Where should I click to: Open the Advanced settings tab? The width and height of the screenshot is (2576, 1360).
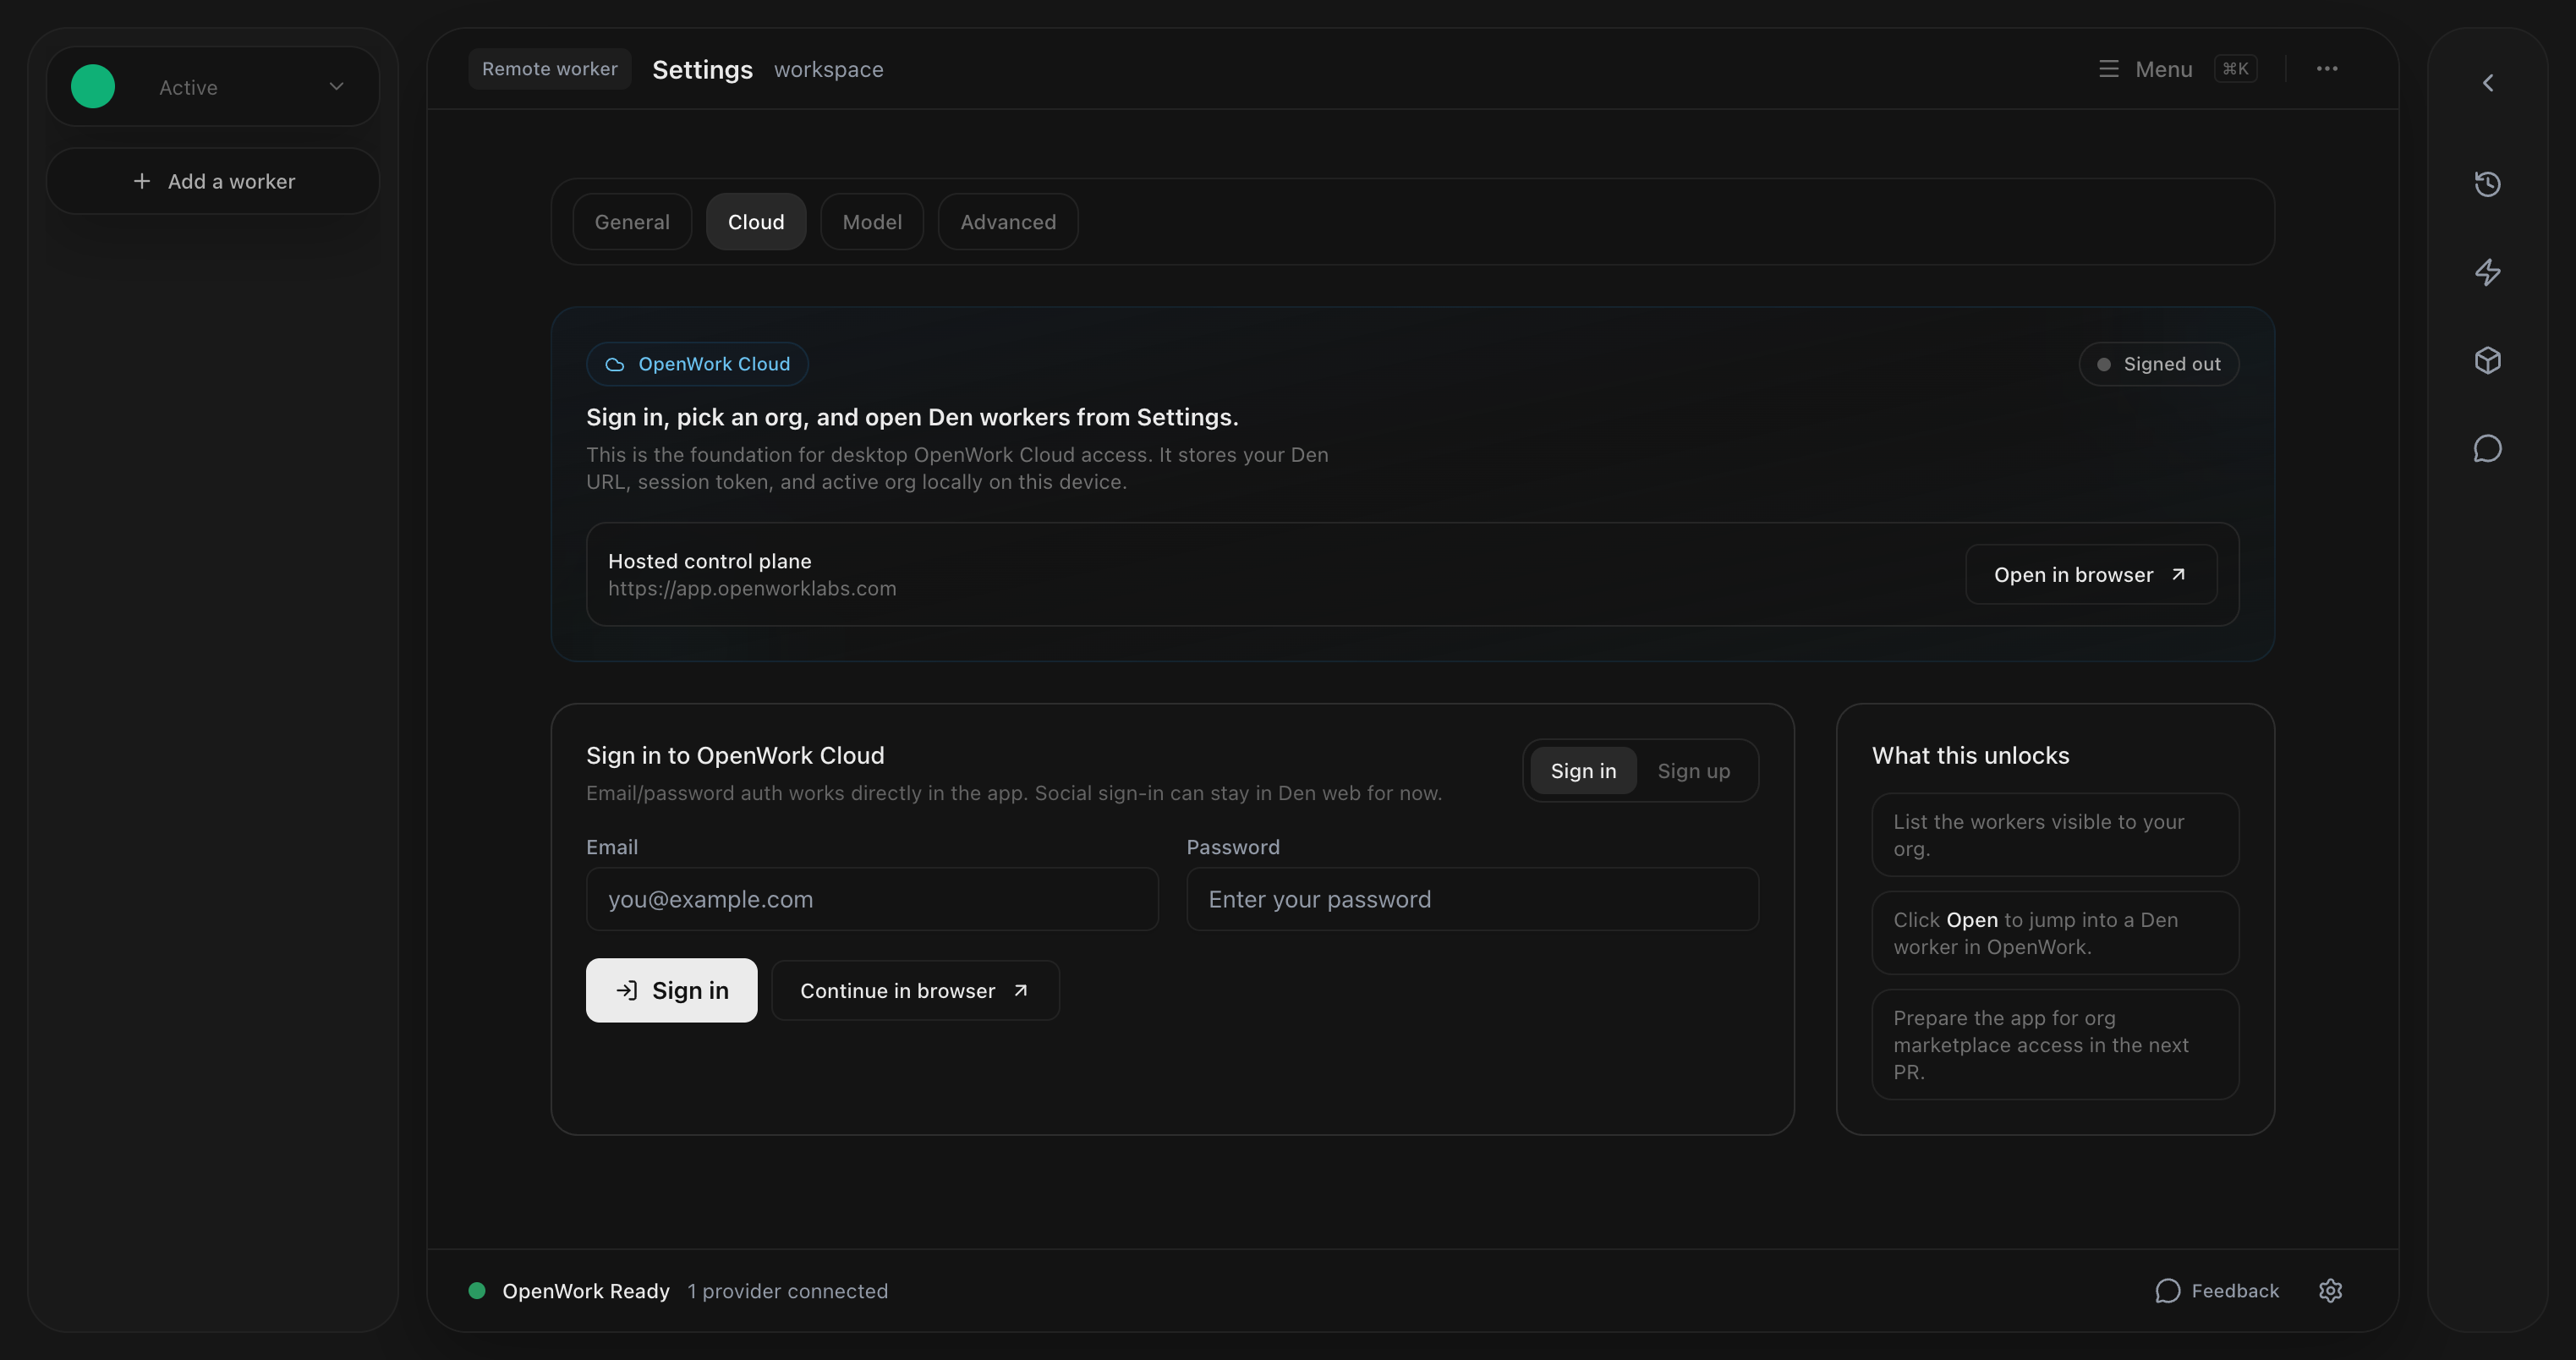pos(1007,222)
